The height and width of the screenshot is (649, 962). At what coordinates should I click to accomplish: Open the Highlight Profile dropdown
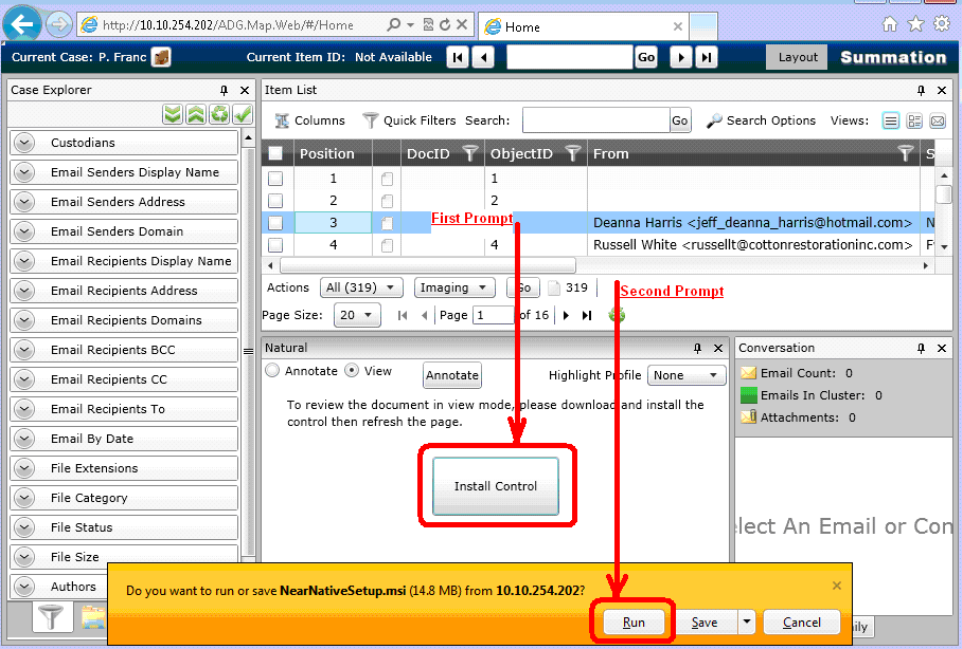click(x=687, y=375)
